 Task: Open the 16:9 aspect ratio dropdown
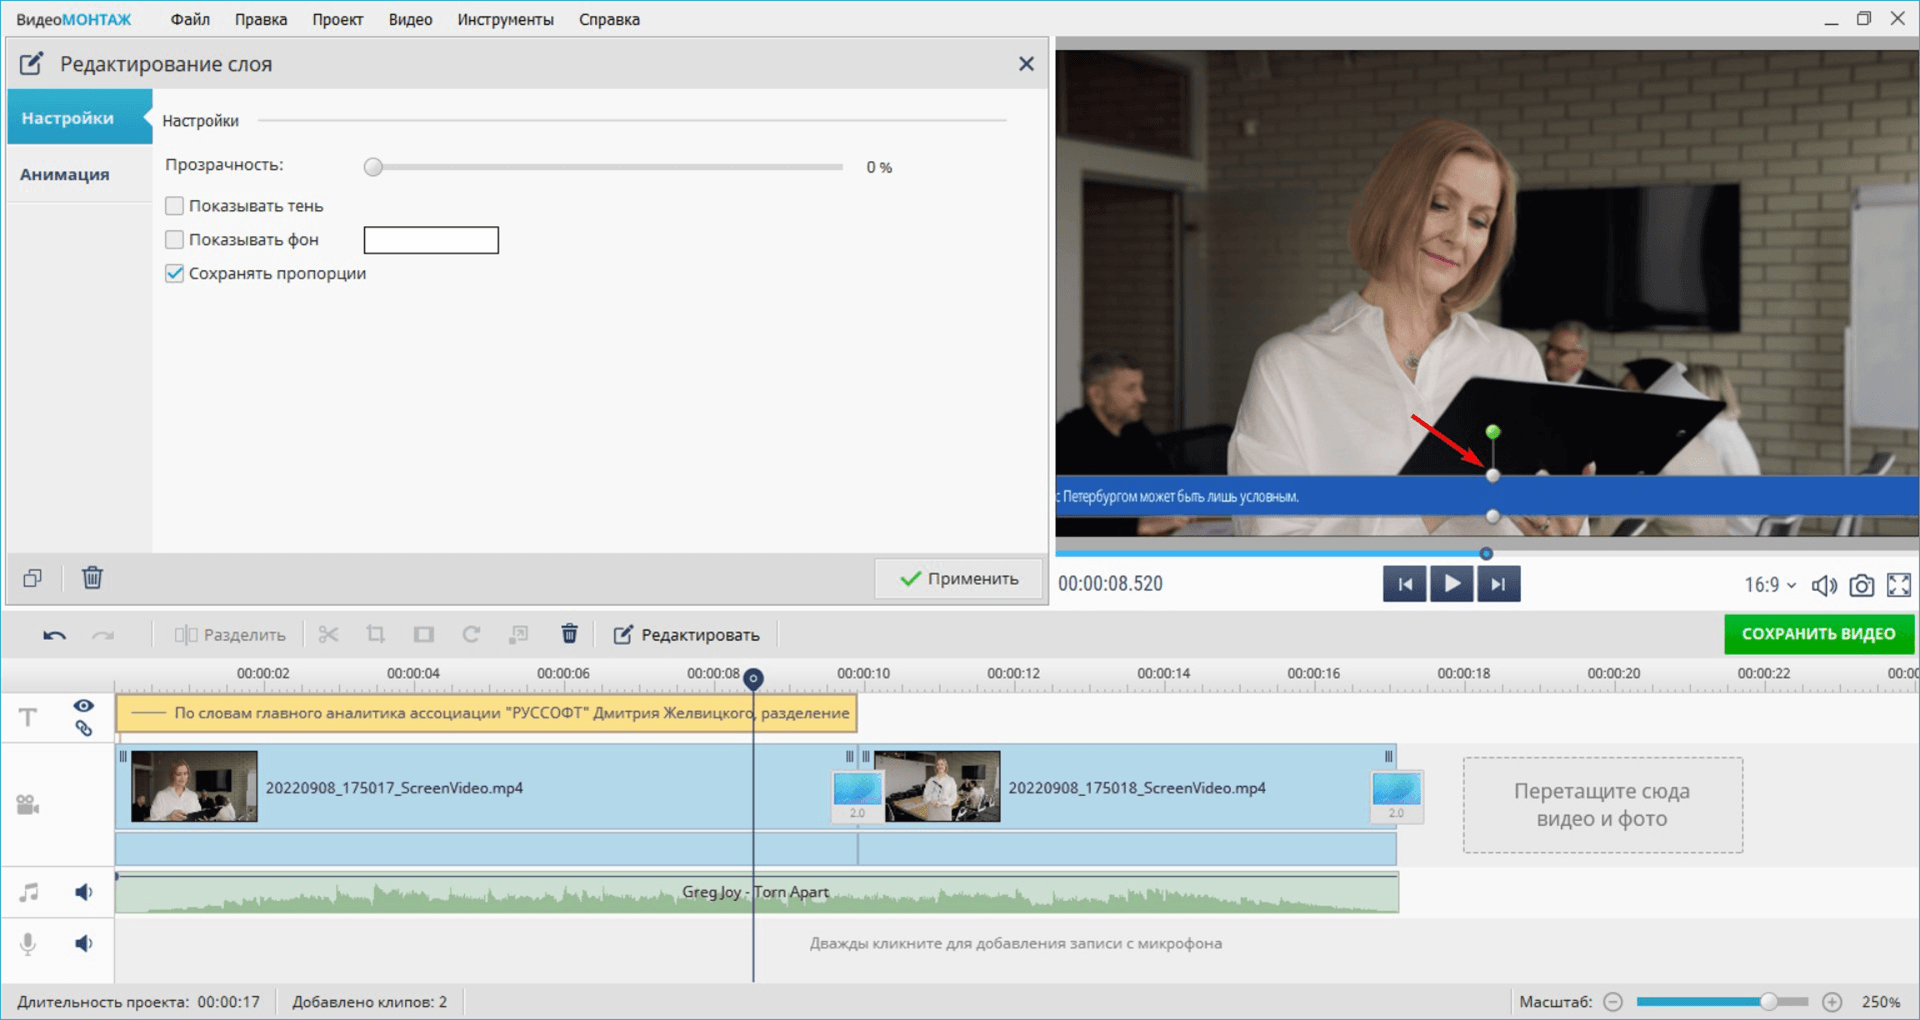tap(1769, 585)
